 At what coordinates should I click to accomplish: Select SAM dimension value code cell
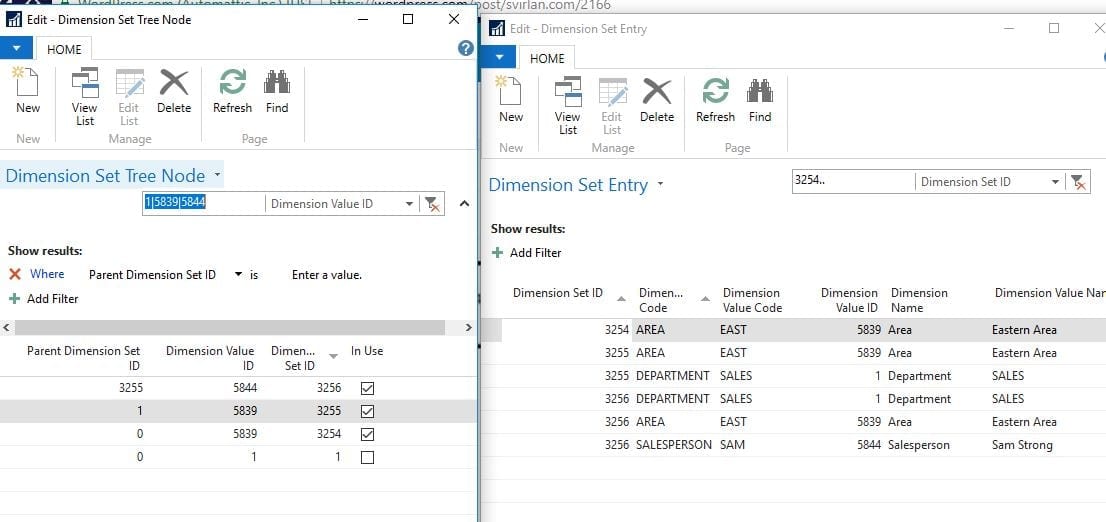pyautogui.click(x=732, y=445)
